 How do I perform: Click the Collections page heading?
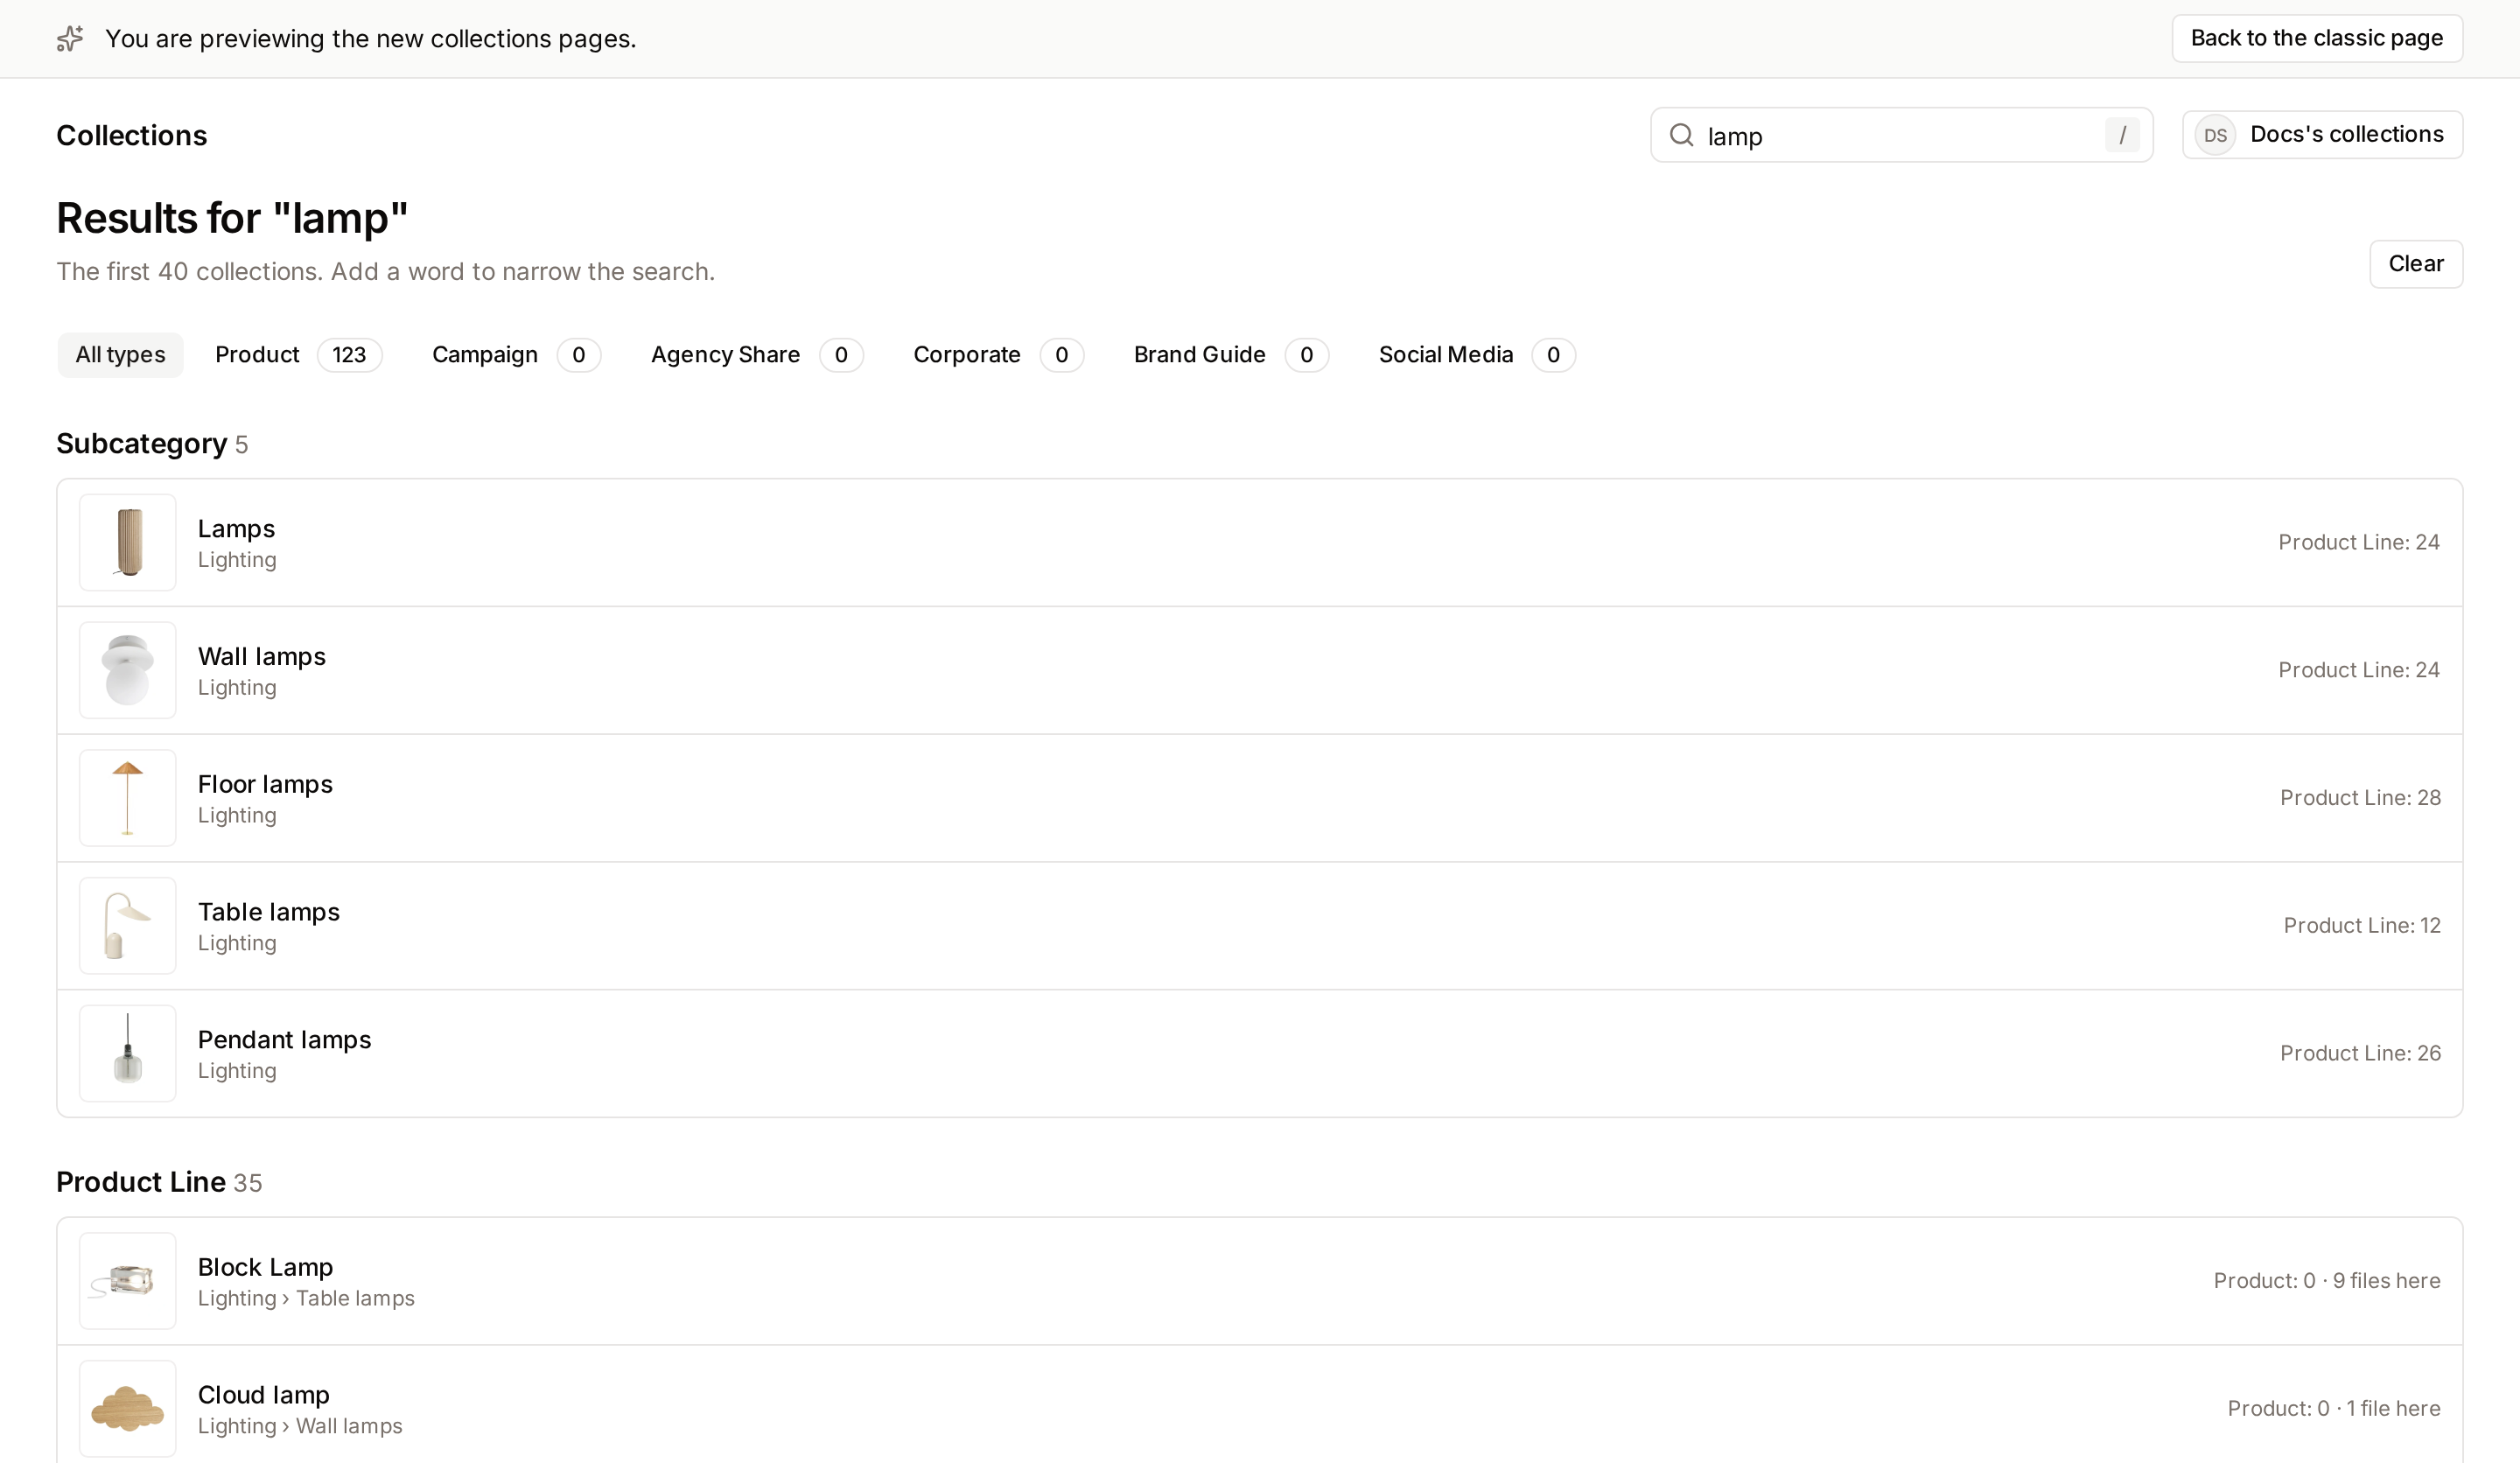(x=131, y=136)
